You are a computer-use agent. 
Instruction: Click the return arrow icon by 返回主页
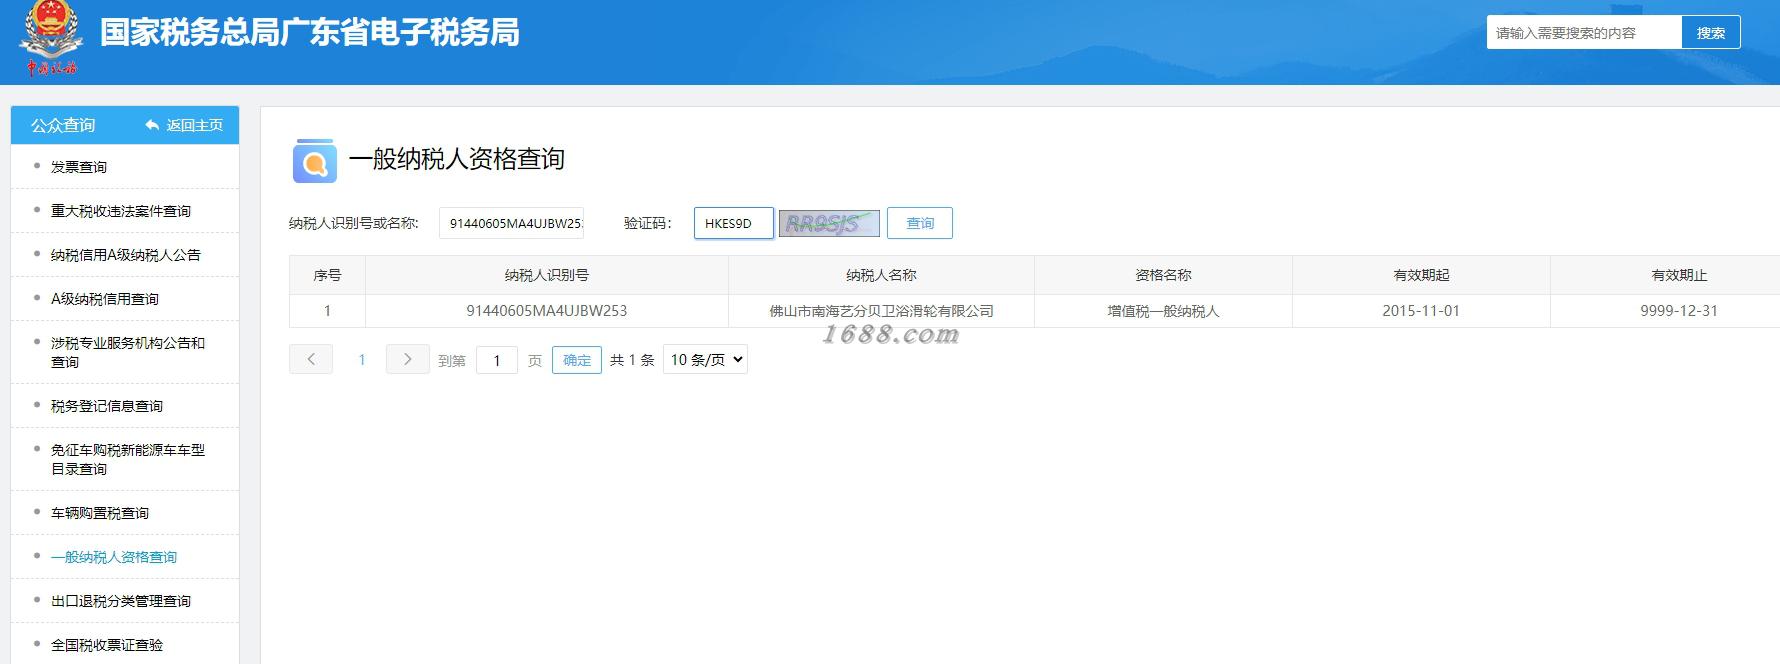[152, 125]
